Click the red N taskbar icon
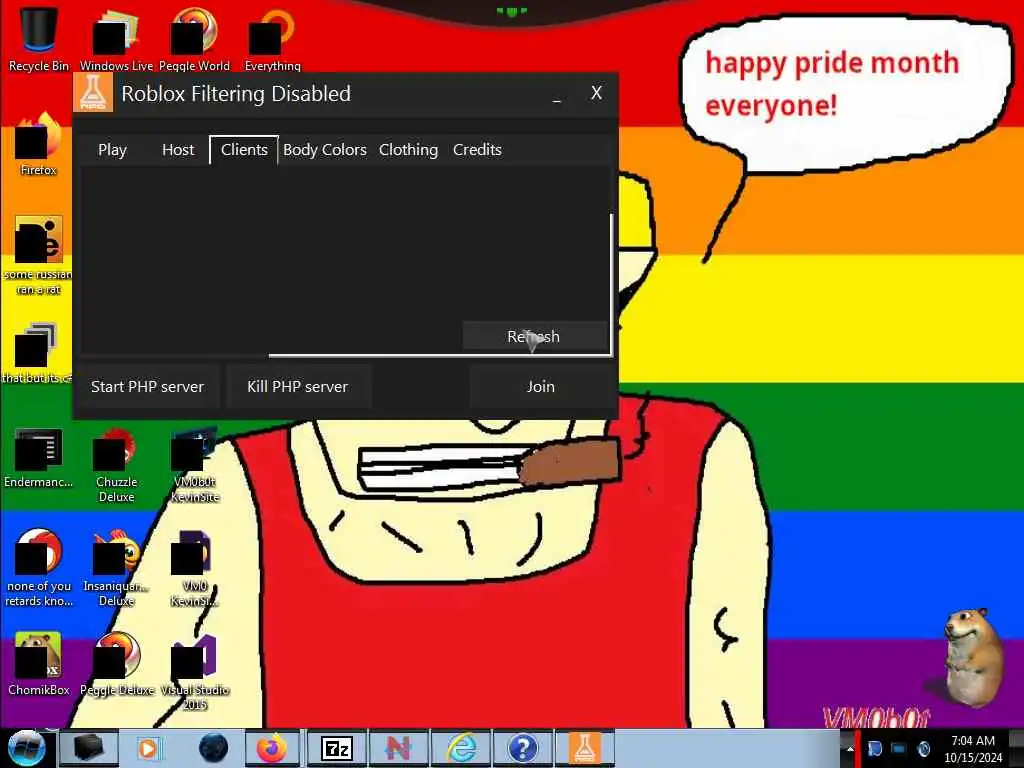 pos(398,748)
